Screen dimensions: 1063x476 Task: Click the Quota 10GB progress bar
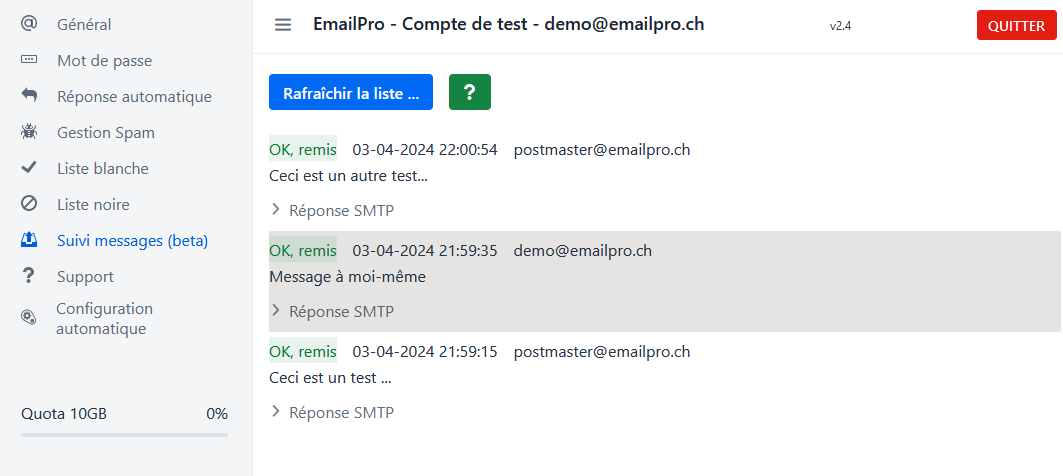tap(124, 434)
